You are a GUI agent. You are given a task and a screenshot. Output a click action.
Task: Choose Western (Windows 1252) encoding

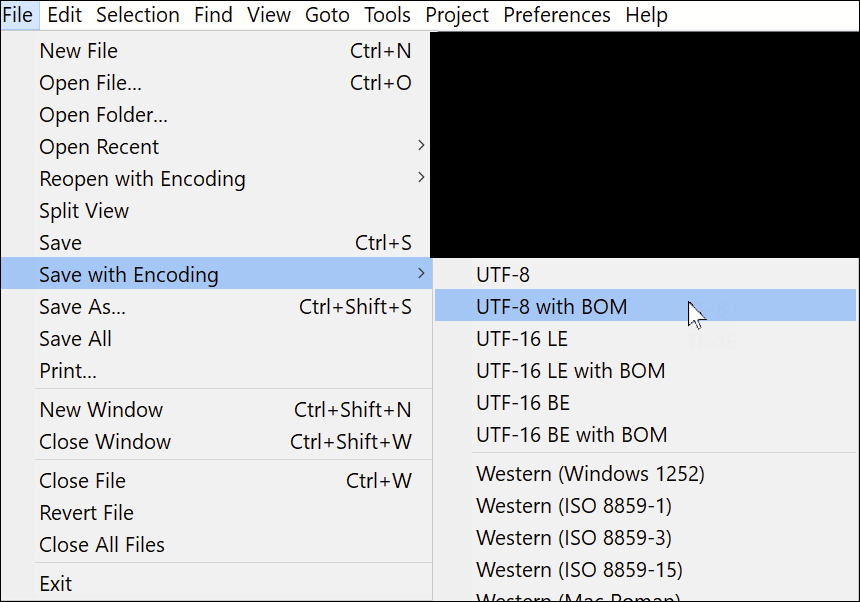[x=590, y=474]
